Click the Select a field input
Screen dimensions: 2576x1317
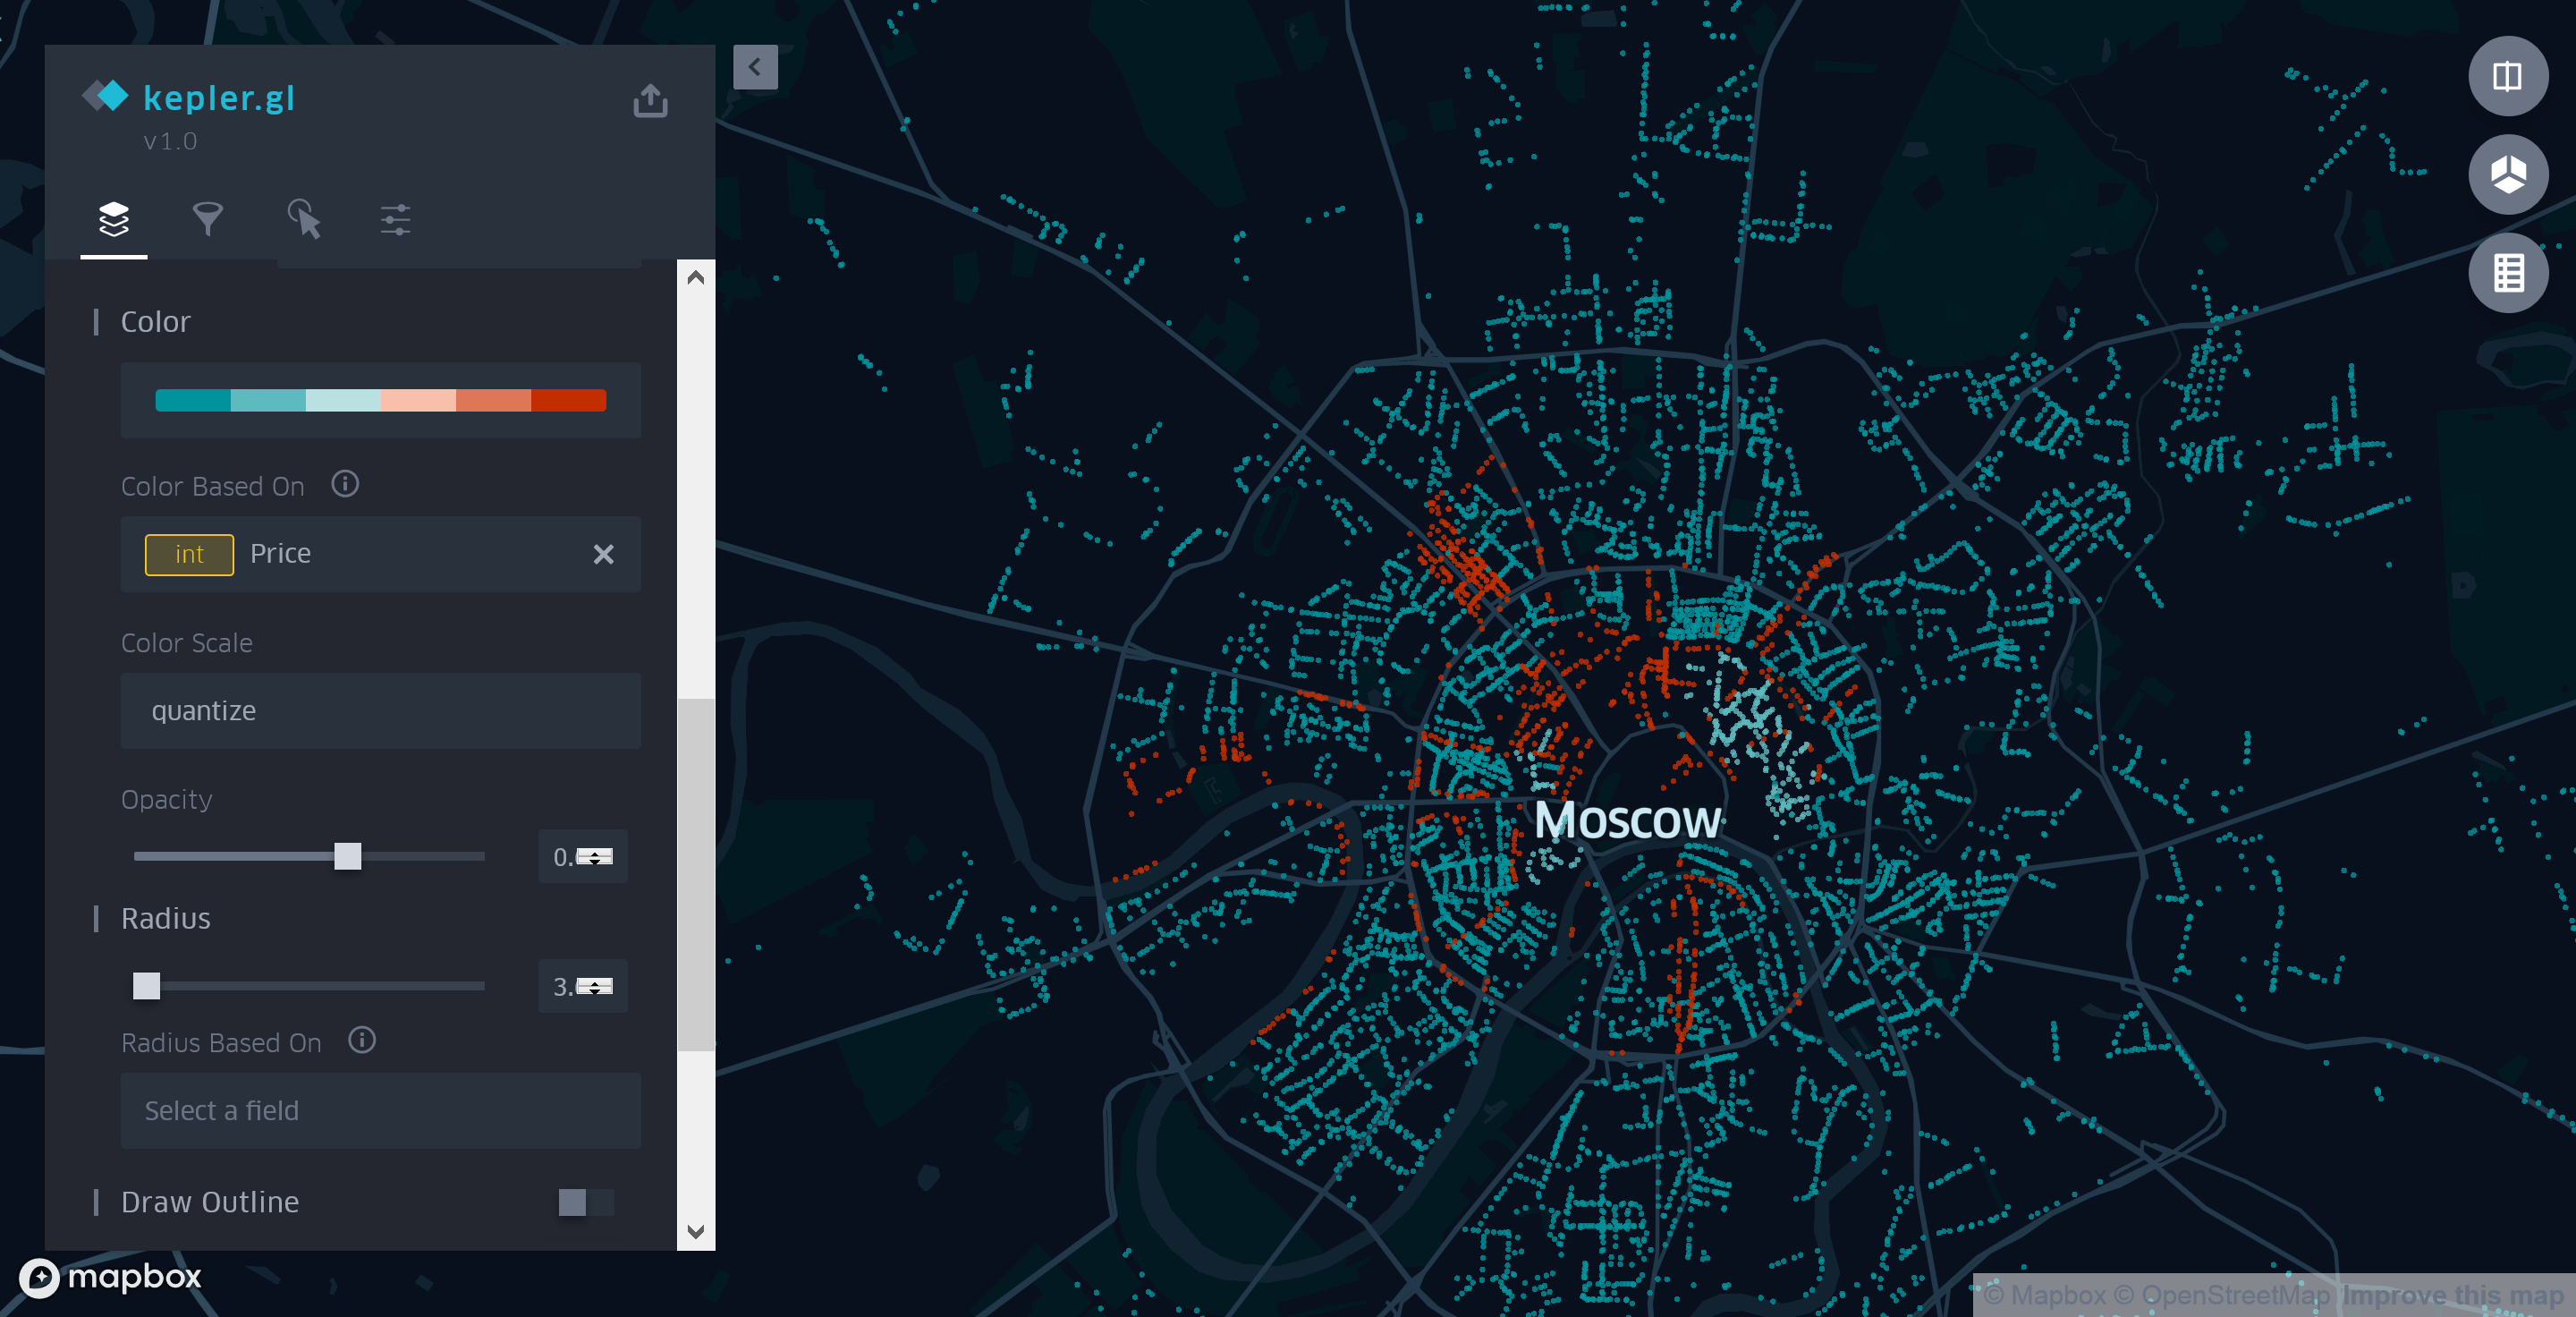377,1110
